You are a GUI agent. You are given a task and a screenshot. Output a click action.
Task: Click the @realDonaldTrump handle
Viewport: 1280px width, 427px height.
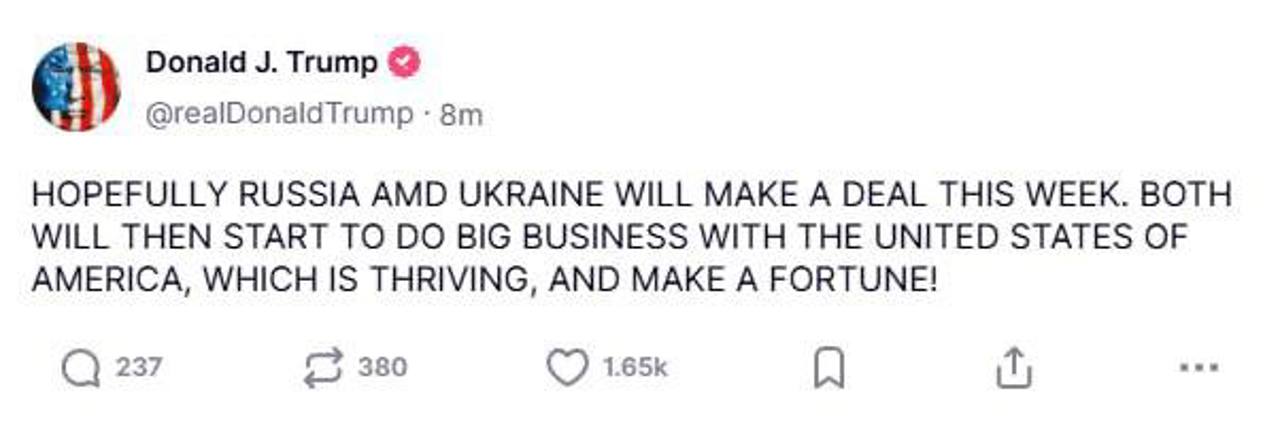(x=280, y=115)
